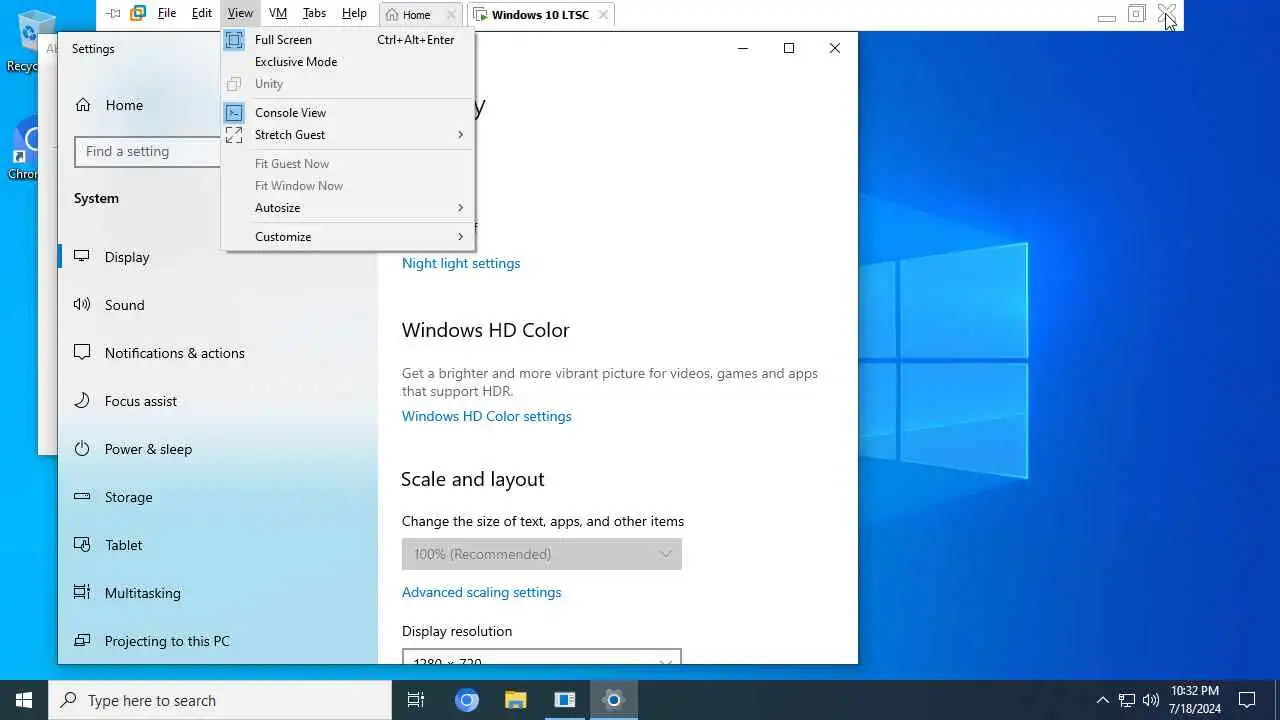
Task: Open the Help menu
Action: click(x=354, y=14)
